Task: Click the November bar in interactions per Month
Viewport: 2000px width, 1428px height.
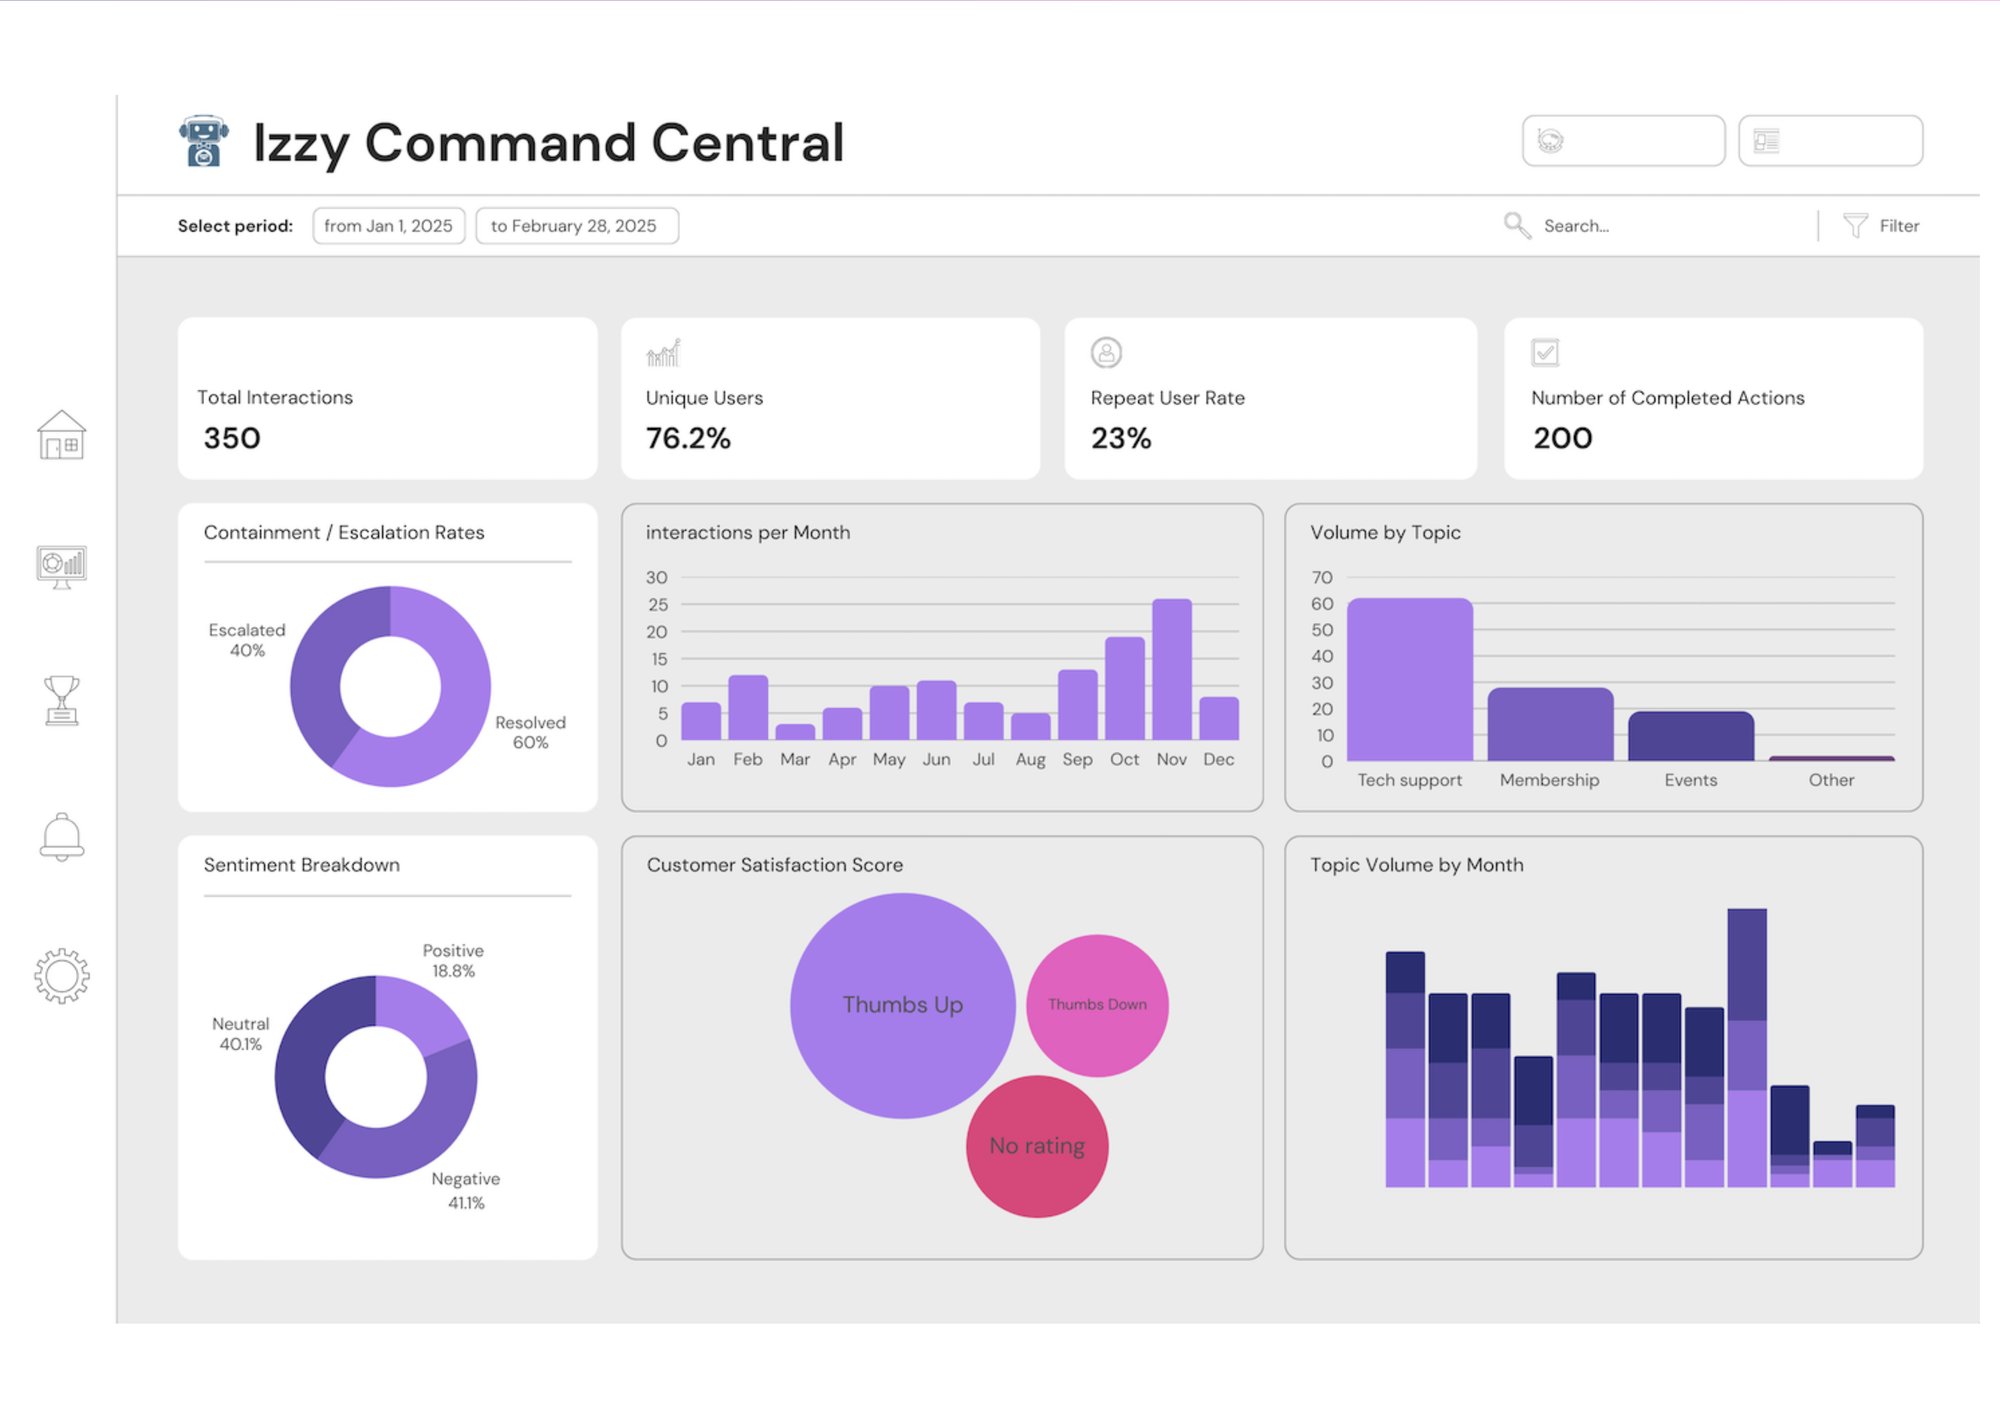Action: pos(1171,670)
